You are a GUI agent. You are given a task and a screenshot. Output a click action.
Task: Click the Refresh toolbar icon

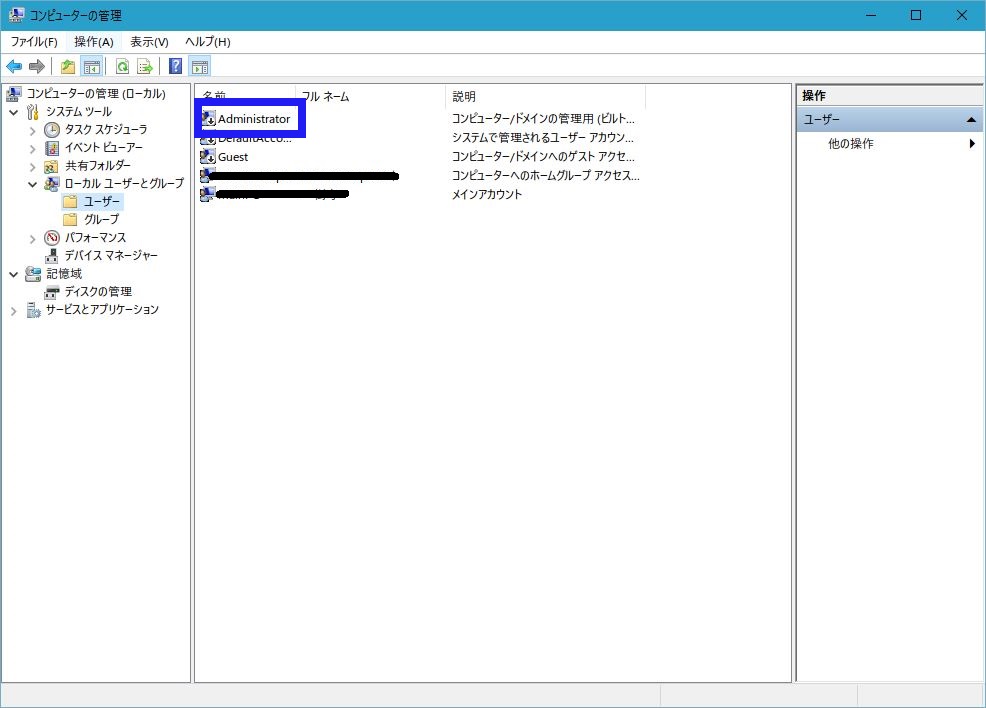click(x=123, y=66)
